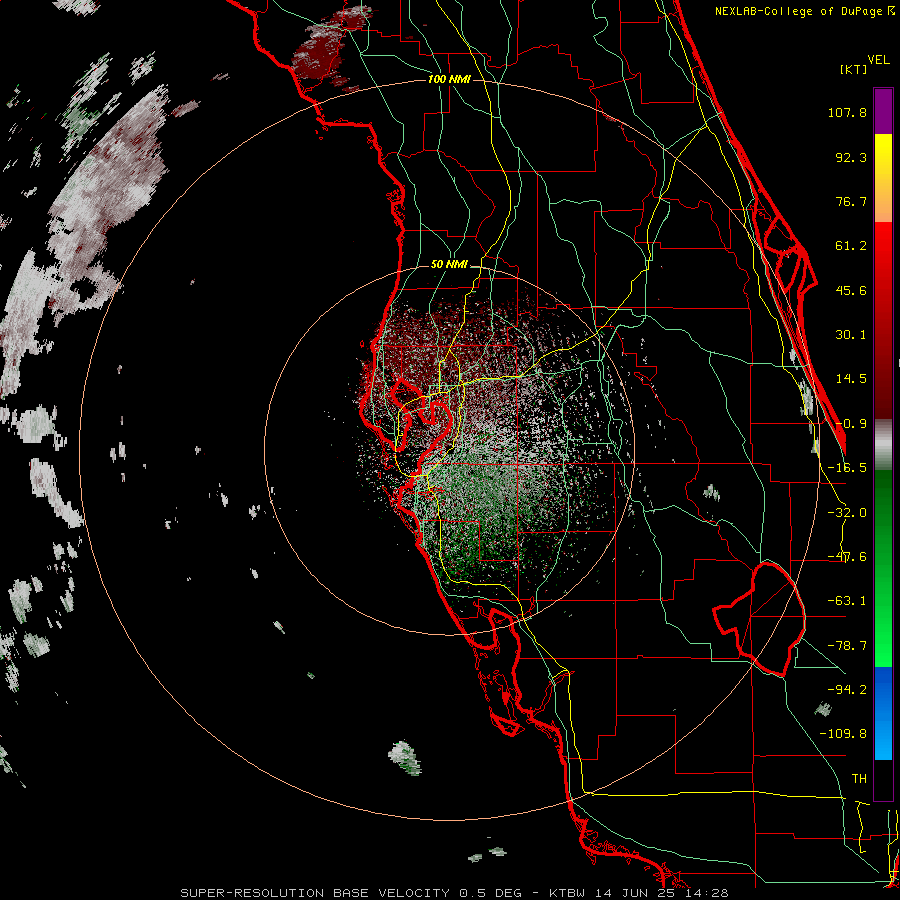Click the 100 NMI range ring label
This screenshot has height=900, width=900.
pyautogui.click(x=449, y=79)
